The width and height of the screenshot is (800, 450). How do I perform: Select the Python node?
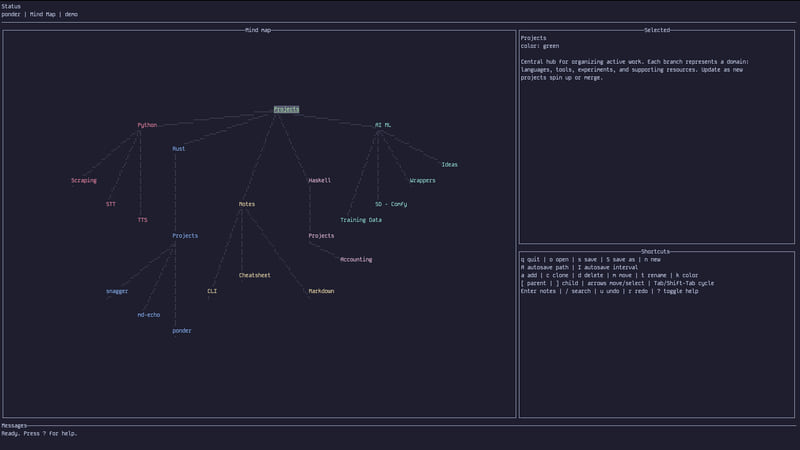[x=147, y=125]
